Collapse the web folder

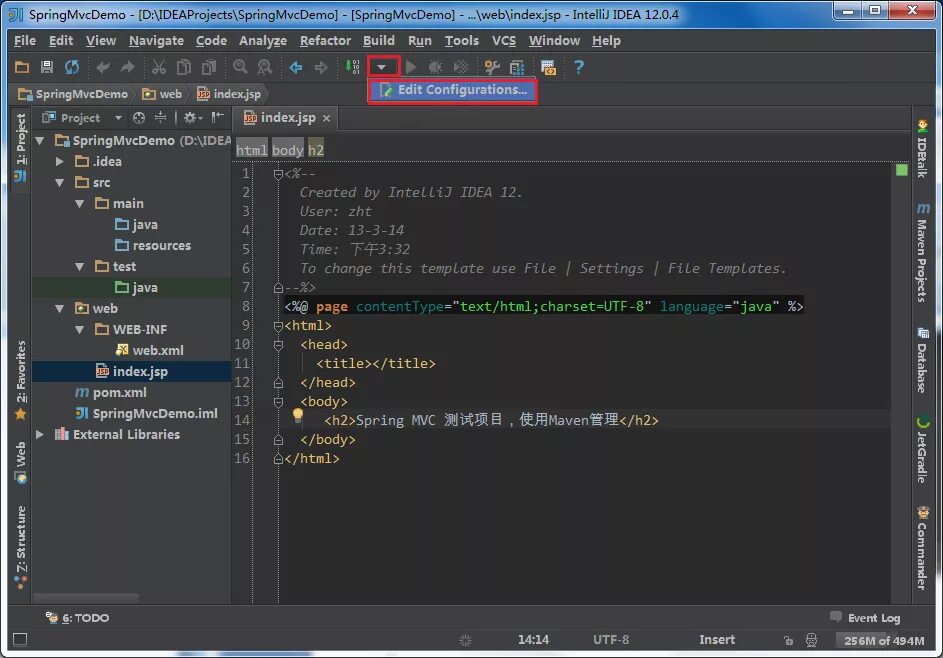[x=60, y=309]
